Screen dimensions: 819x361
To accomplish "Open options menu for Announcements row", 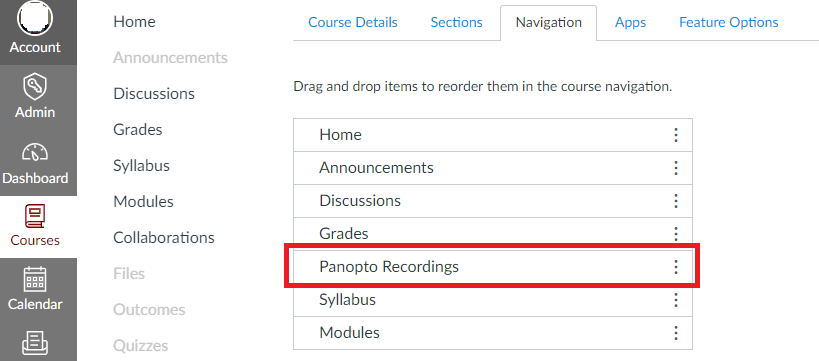I will [x=675, y=168].
